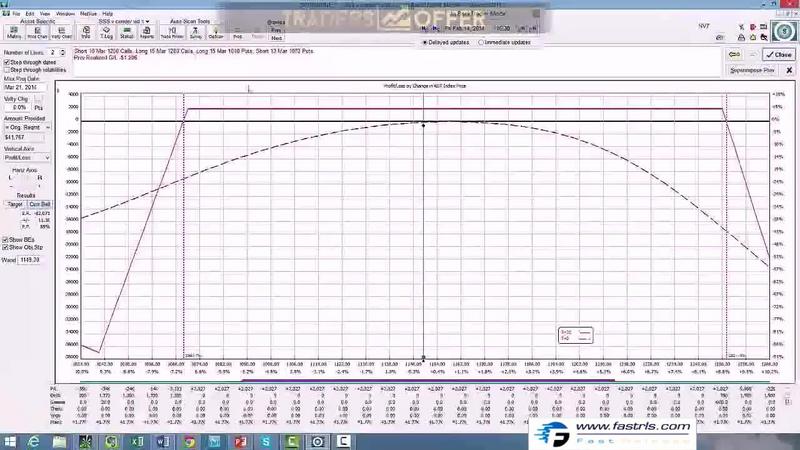The height and width of the screenshot is (450, 800).
Task: Open the T.Log trade log icon
Action: [x=106, y=33]
